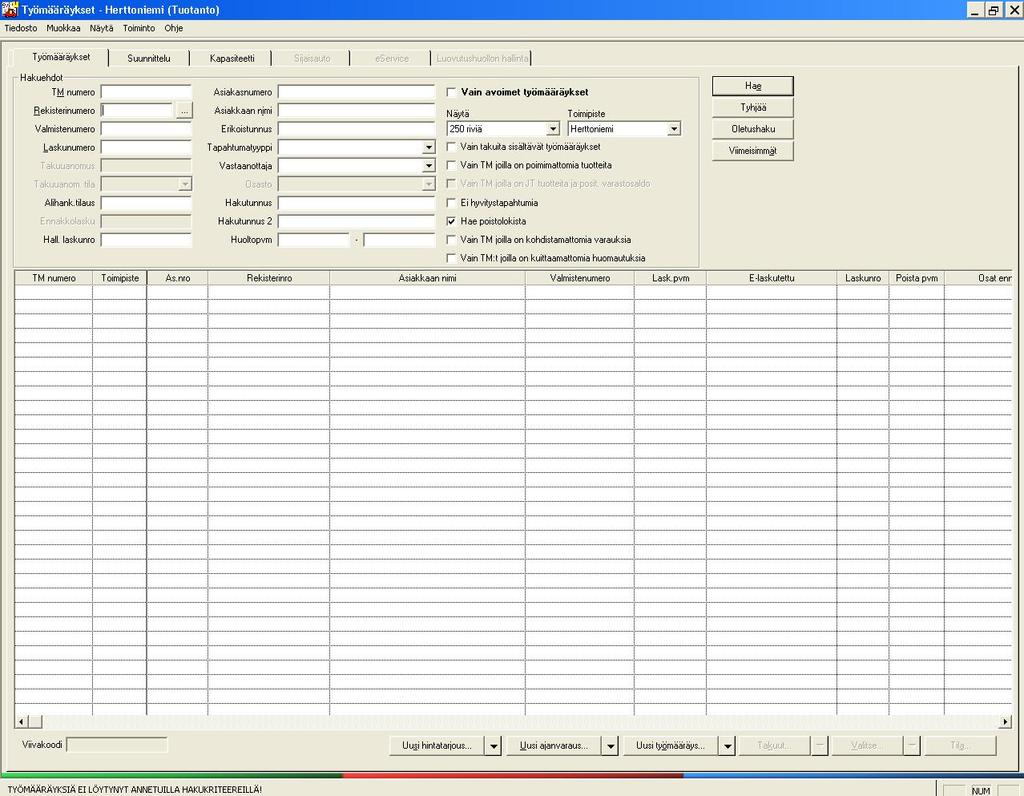
Task: Click the Laskunro column header
Action: (x=863, y=278)
